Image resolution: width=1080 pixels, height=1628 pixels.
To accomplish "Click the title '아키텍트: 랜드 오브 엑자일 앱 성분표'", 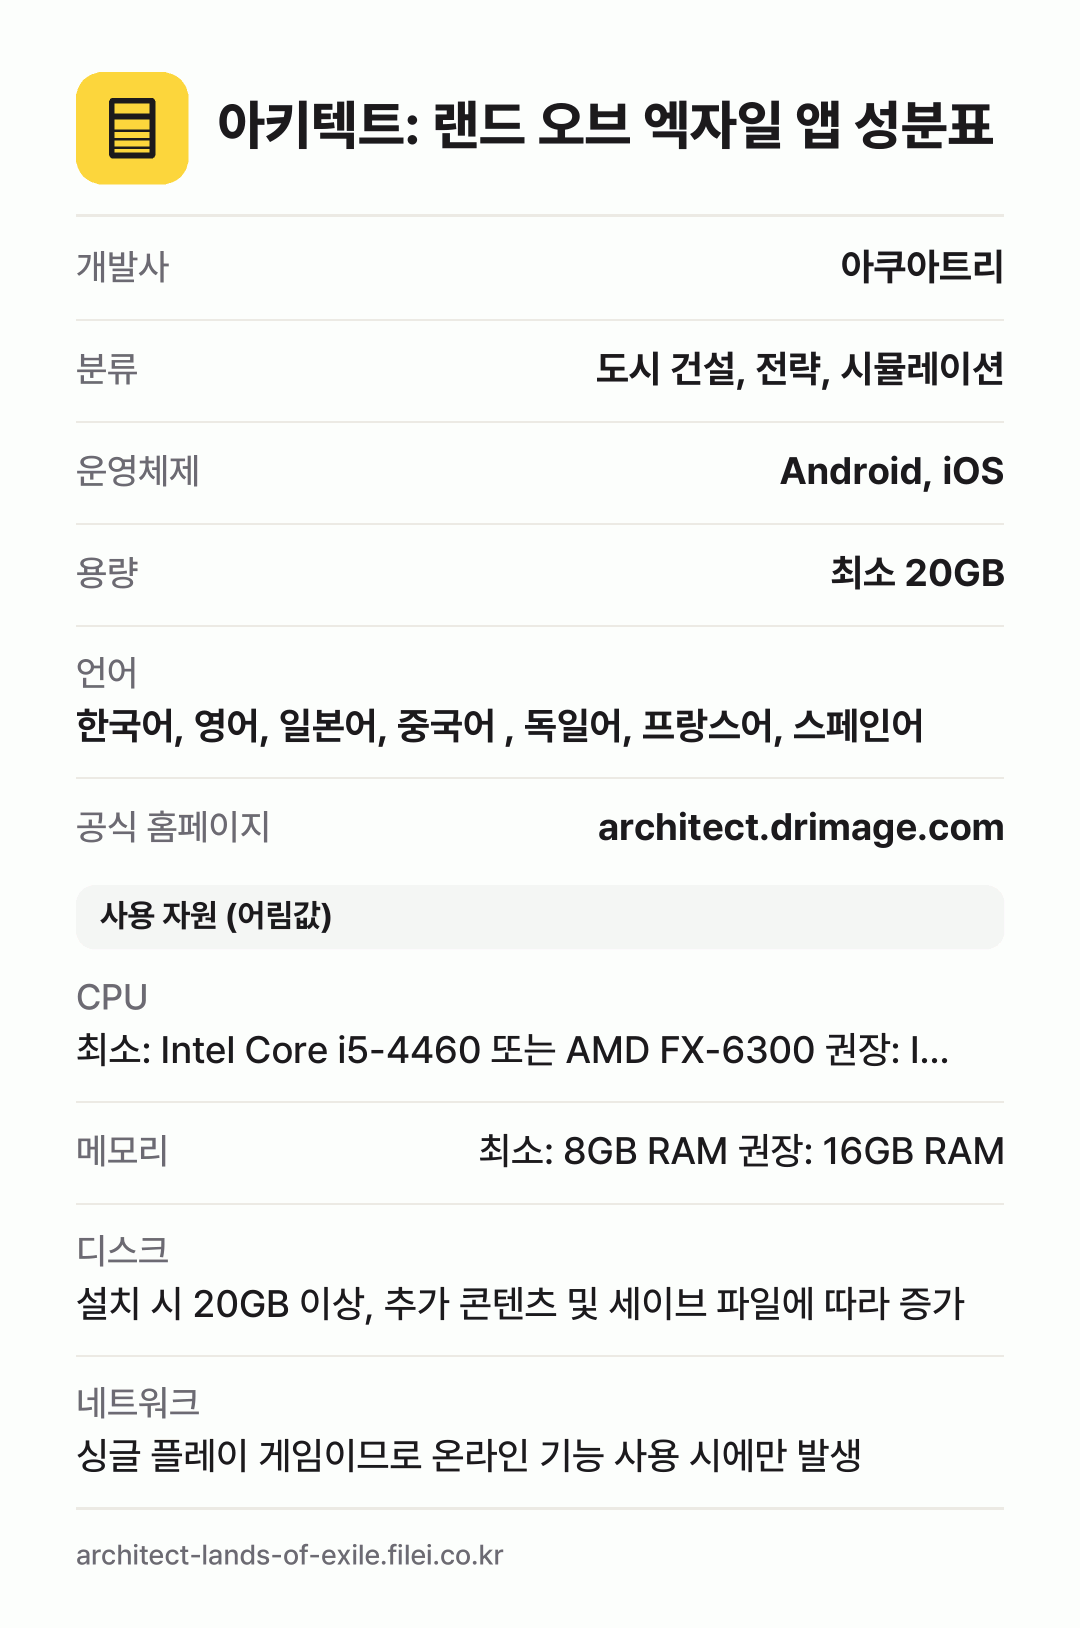I will click(605, 127).
